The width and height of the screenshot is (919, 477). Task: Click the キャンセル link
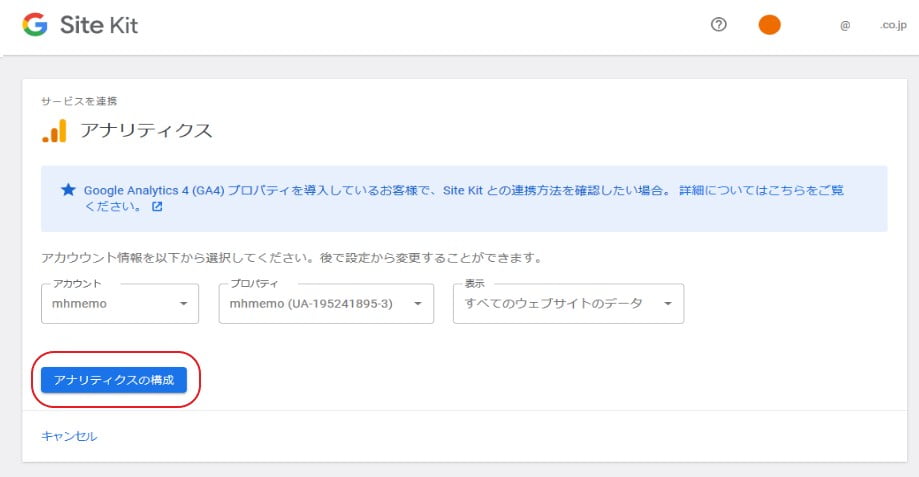tap(69, 436)
